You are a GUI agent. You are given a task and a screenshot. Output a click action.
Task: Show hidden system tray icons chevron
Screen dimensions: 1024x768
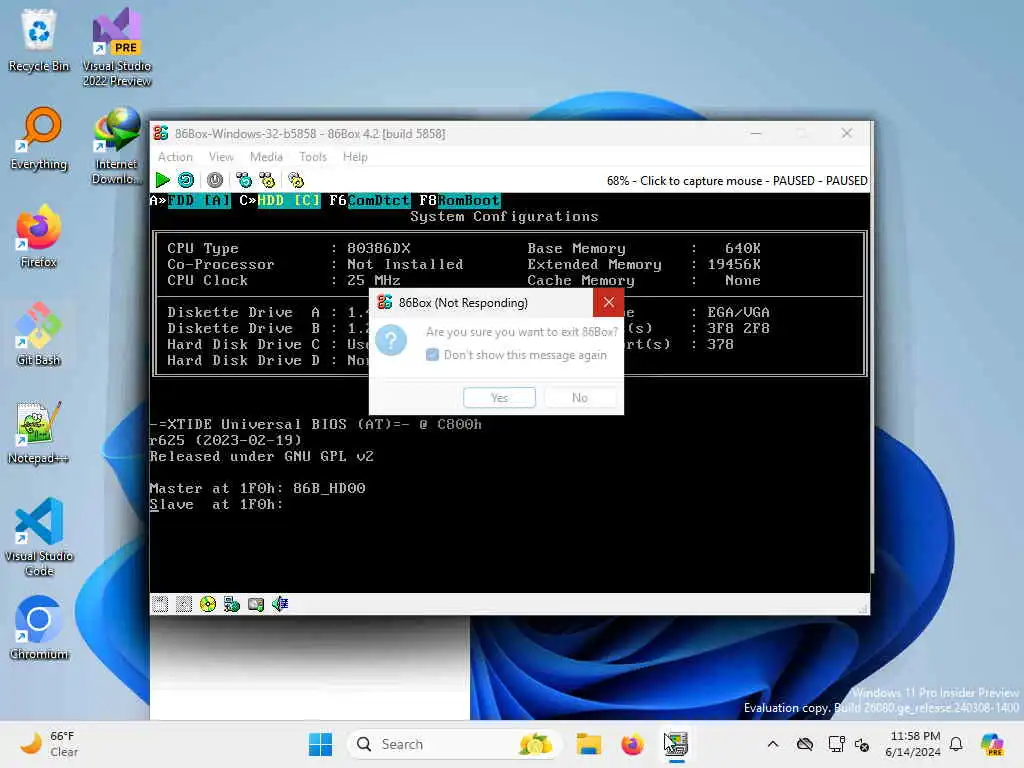(x=773, y=744)
